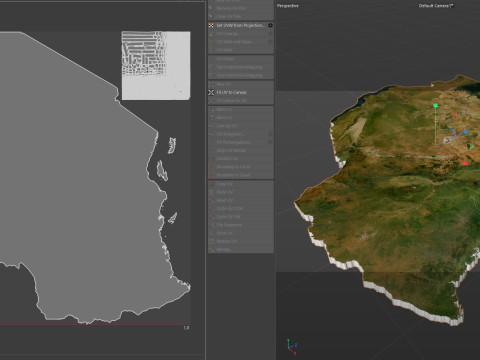Click the Start Interactive Mapping icon
Image resolution: width=480 pixels, height=360 pixels.
pos(211,67)
